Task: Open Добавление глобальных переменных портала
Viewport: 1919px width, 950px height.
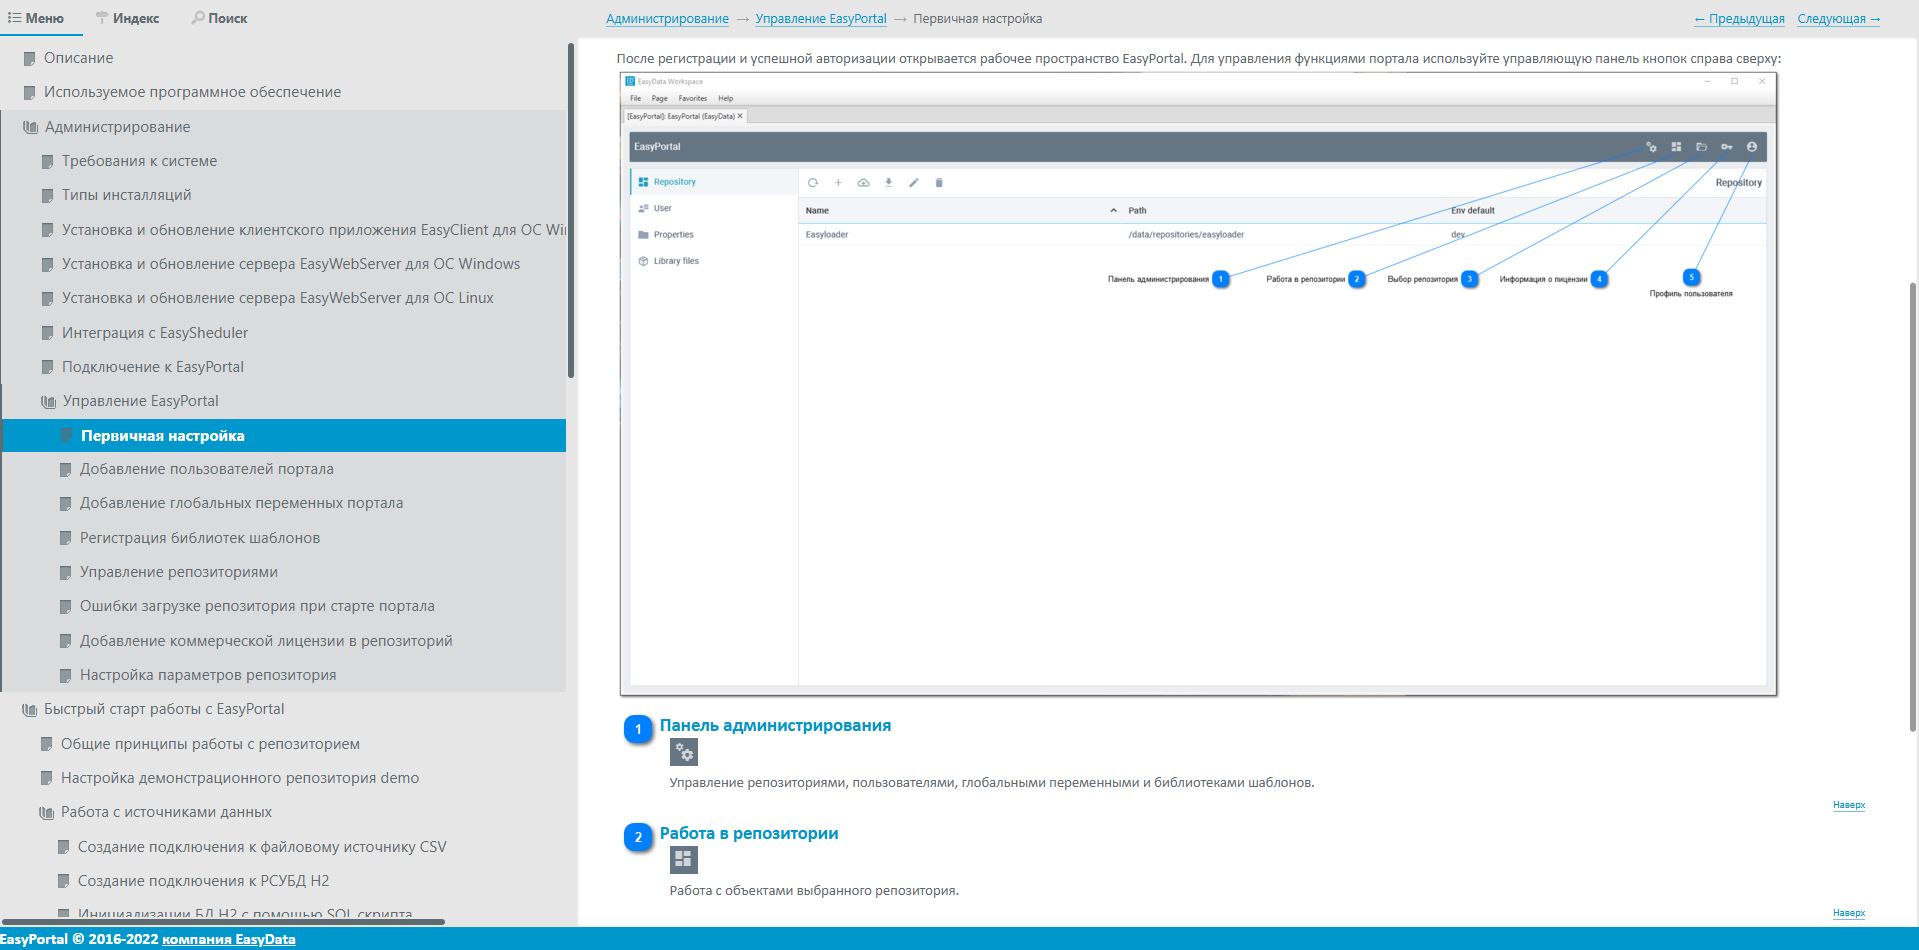Action: pyautogui.click(x=241, y=503)
